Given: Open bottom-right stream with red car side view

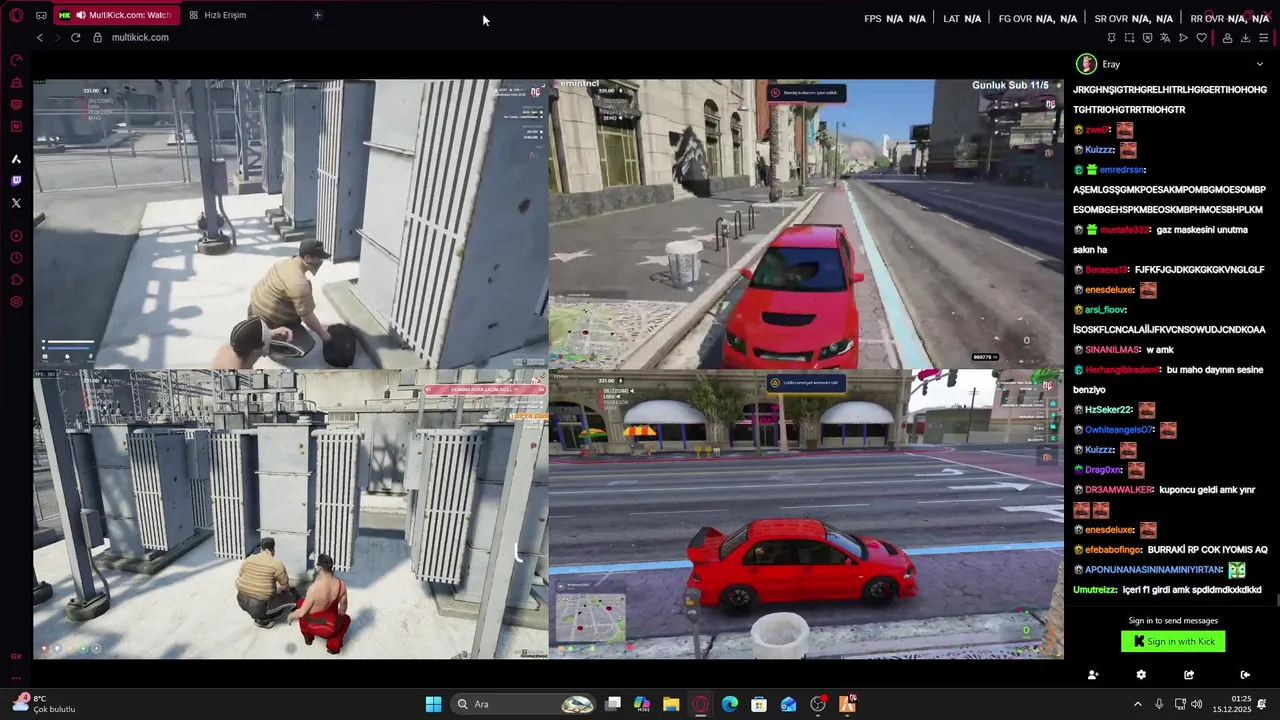Looking at the screenshot, I should (x=806, y=514).
